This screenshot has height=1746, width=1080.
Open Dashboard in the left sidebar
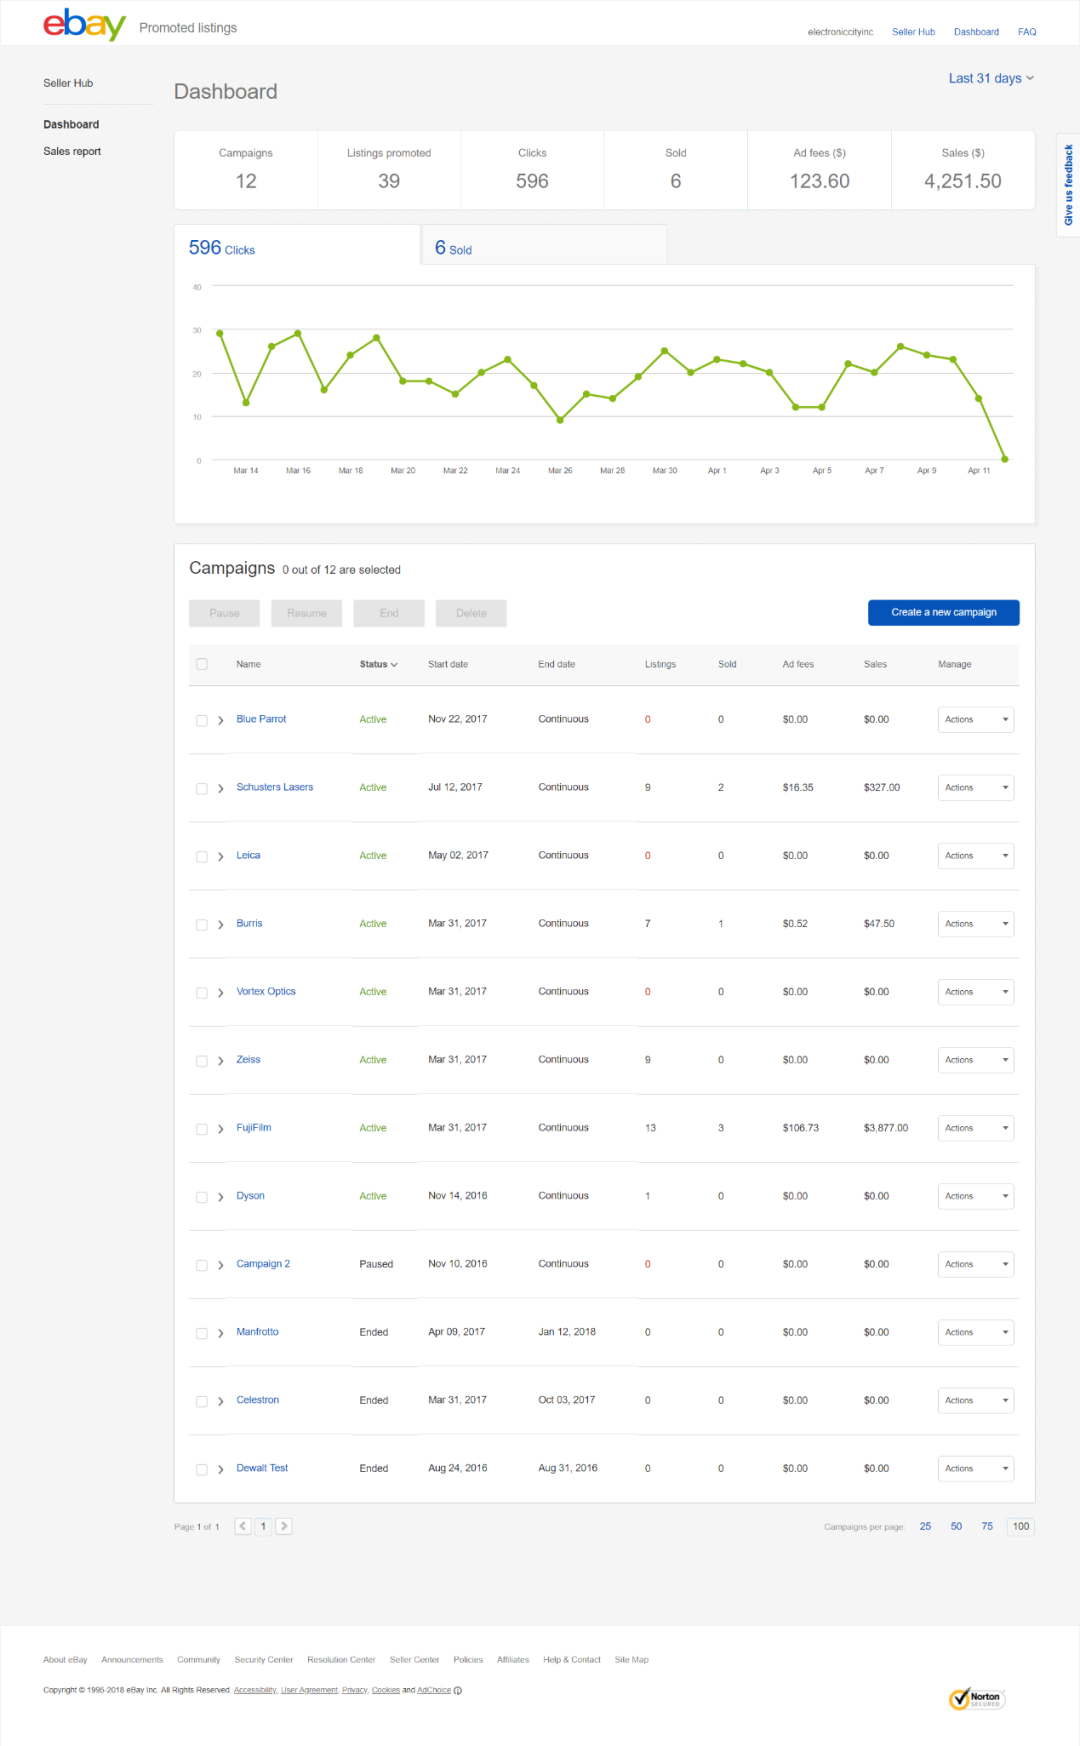tap(71, 124)
